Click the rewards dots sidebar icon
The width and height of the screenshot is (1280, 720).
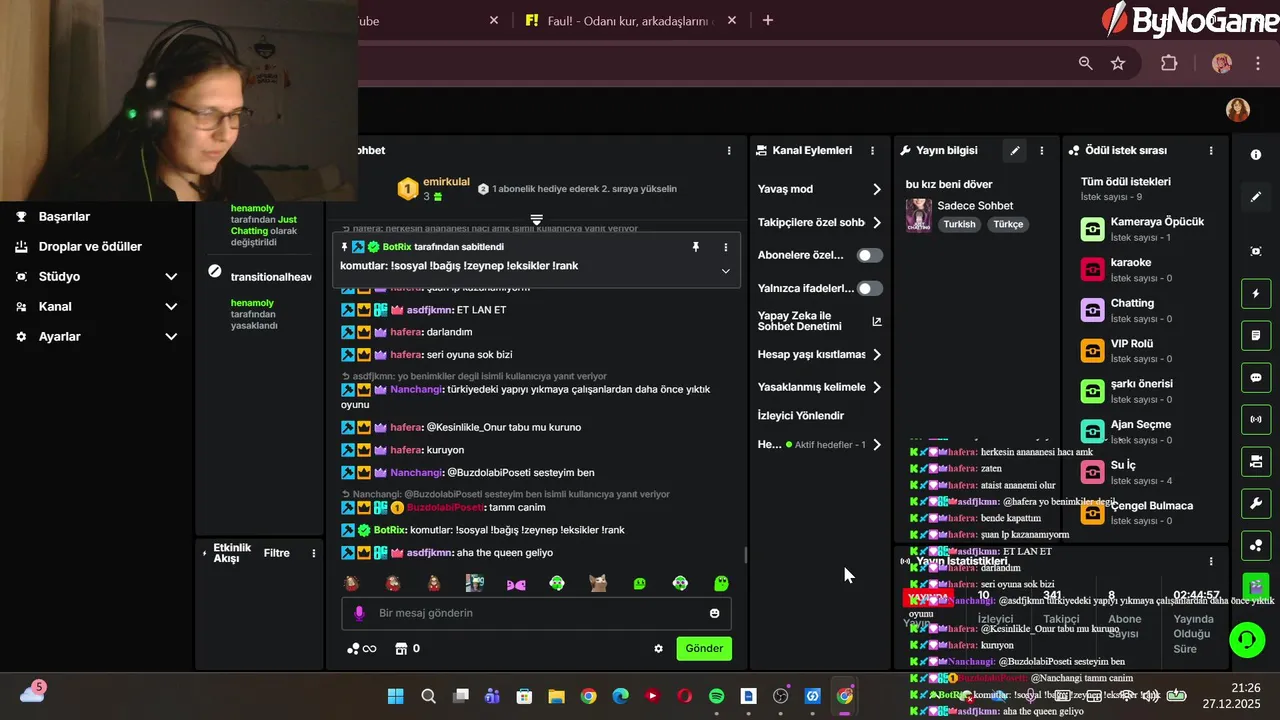1256,545
